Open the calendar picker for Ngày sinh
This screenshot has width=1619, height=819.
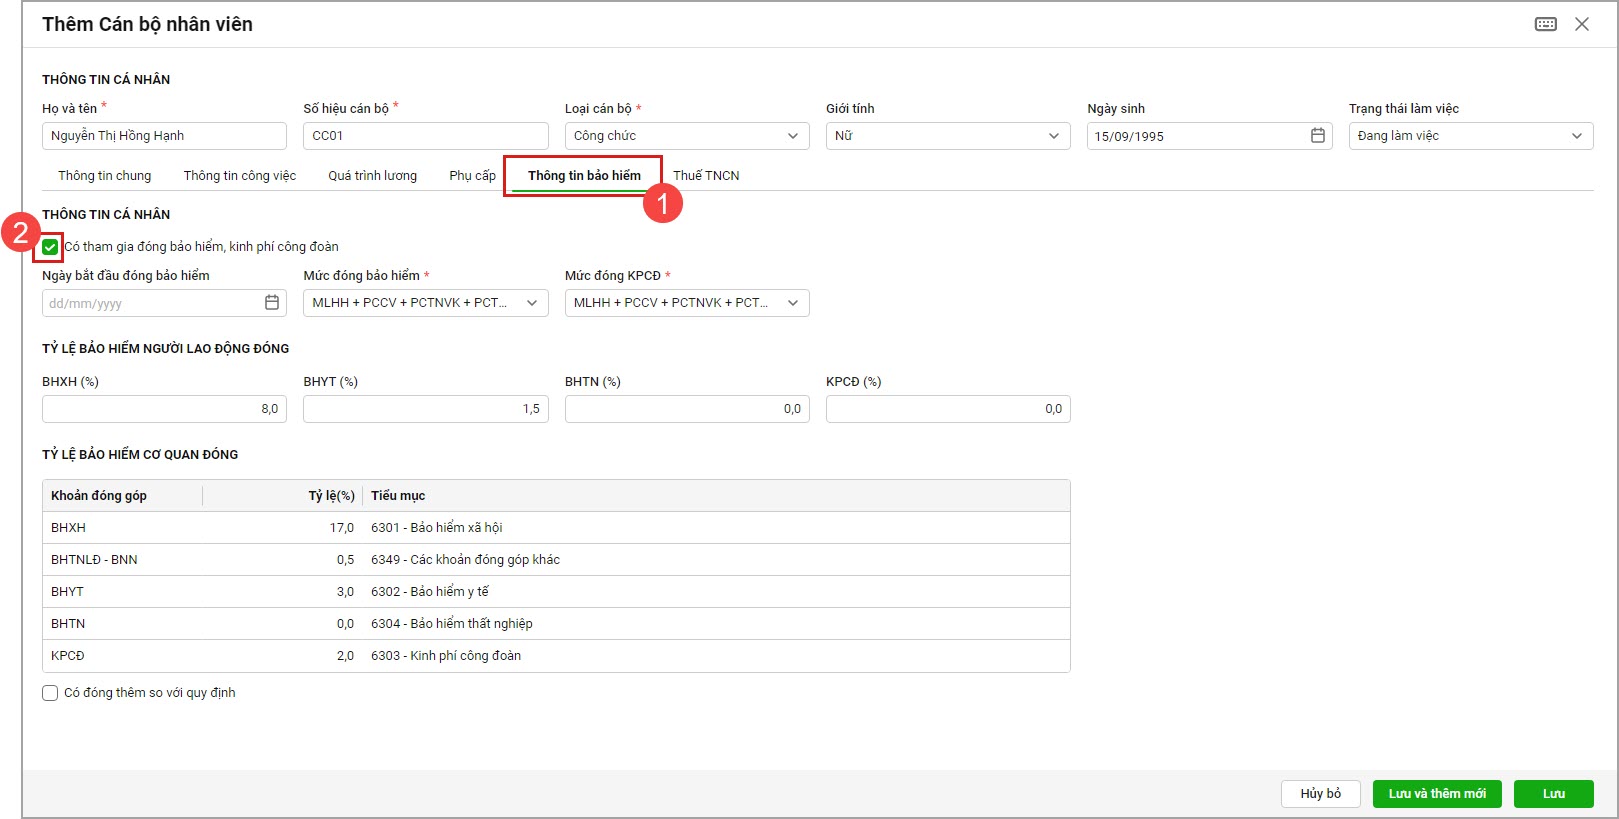click(x=1317, y=136)
